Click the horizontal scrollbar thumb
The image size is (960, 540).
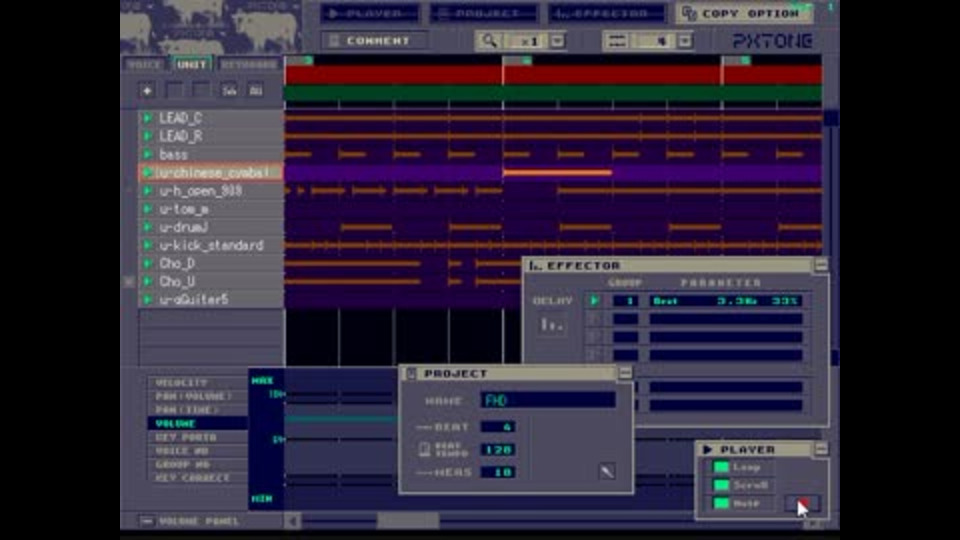(x=408, y=521)
